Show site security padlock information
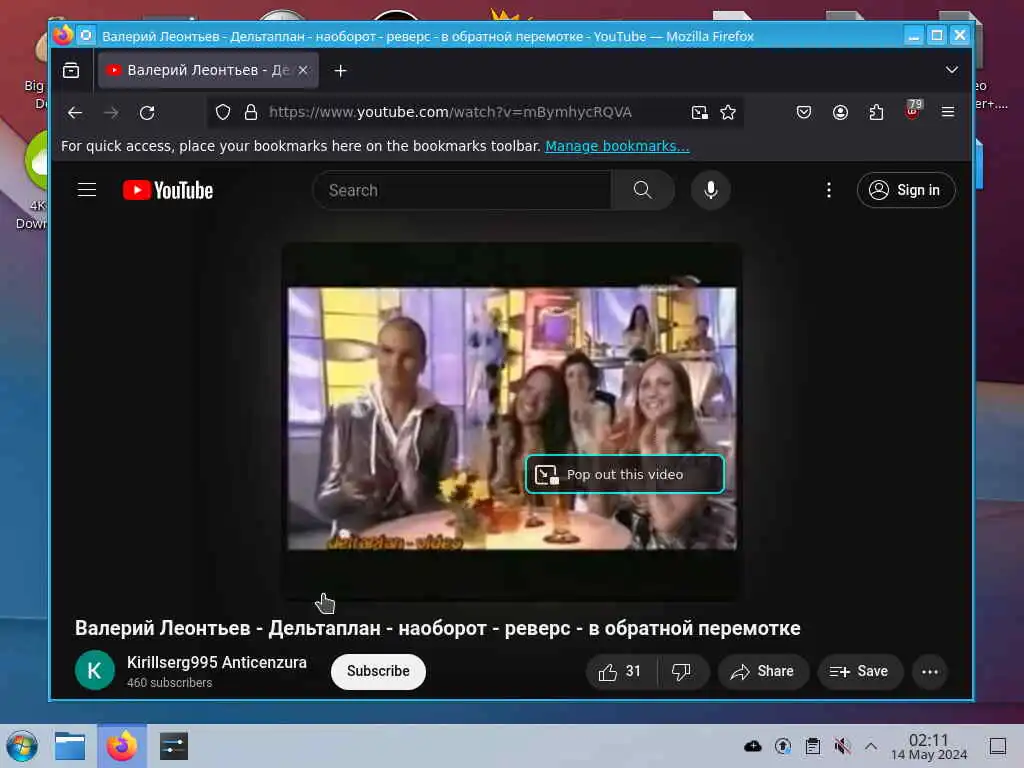Screen dimensions: 1024x768 point(251,112)
